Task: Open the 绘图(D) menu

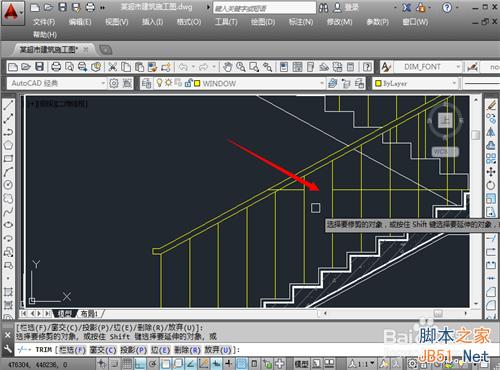Action: point(263,22)
